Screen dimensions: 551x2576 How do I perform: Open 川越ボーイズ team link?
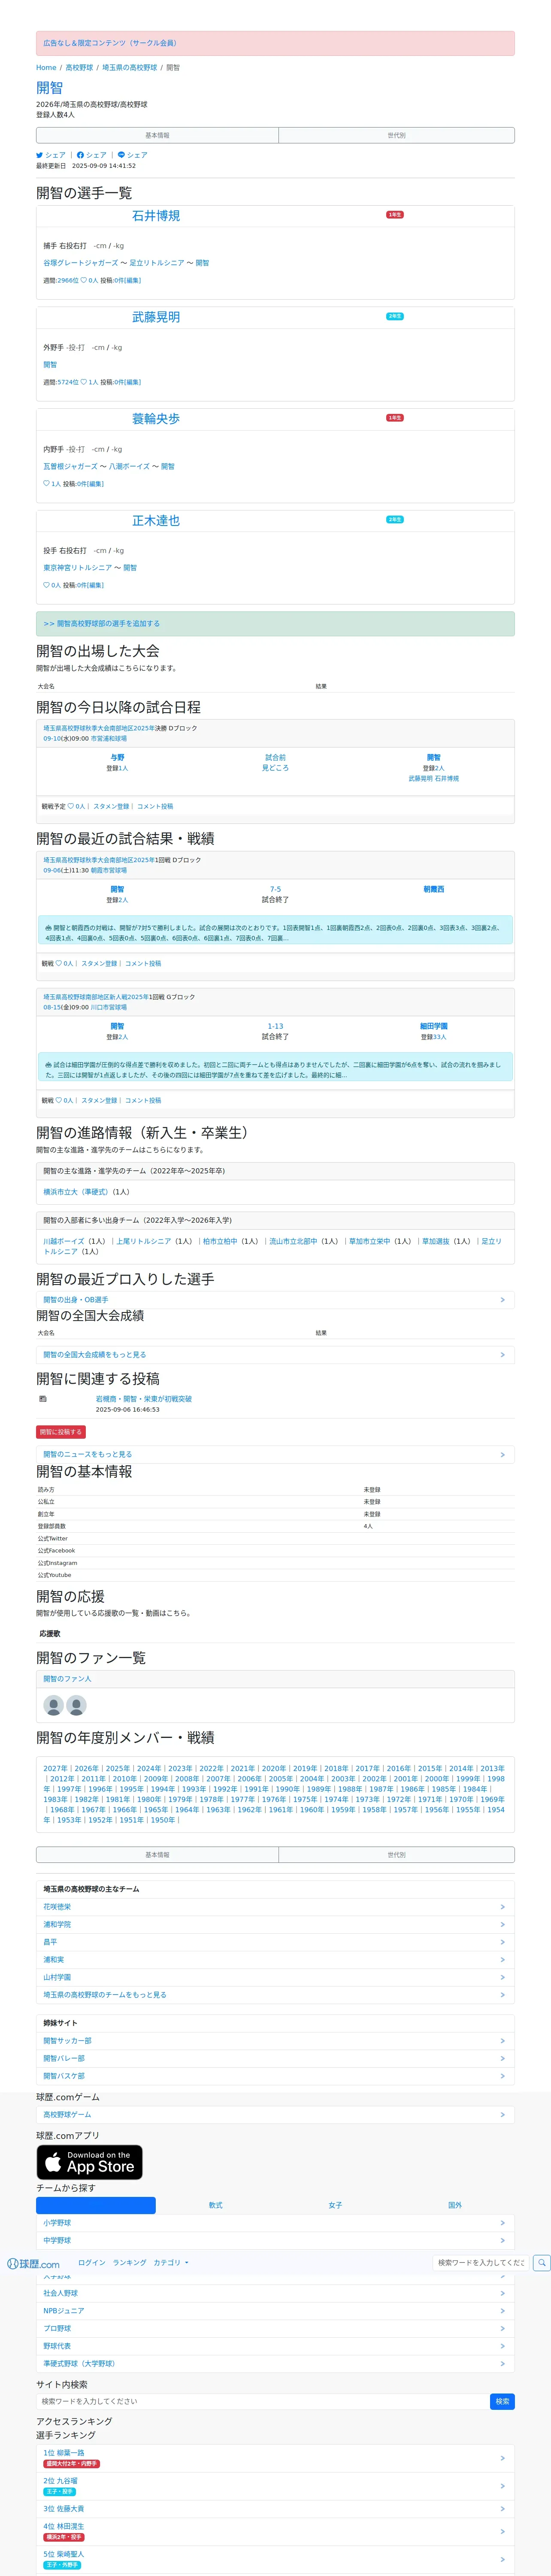64,1241
